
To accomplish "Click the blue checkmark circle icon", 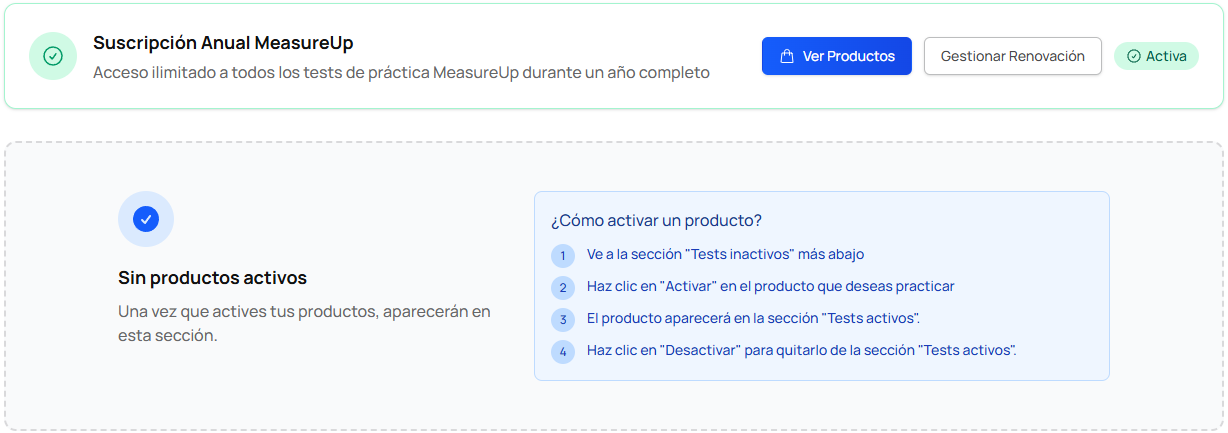I will [146, 219].
